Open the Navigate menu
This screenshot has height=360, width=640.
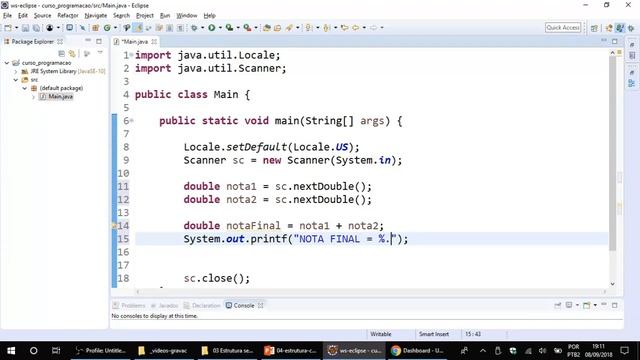coord(96,16)
